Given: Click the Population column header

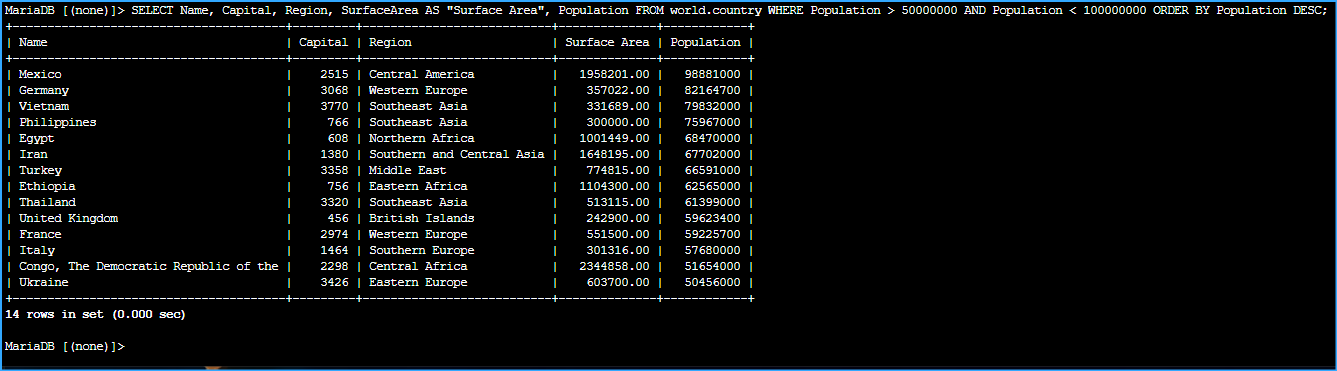Looking at the screenshot, I should click(705, 43).
